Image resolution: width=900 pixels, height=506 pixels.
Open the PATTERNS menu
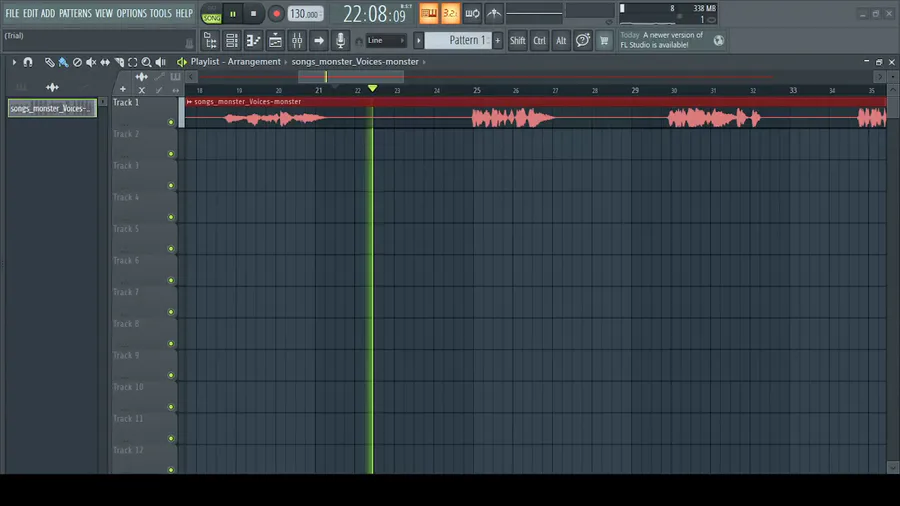coord(75,13)
